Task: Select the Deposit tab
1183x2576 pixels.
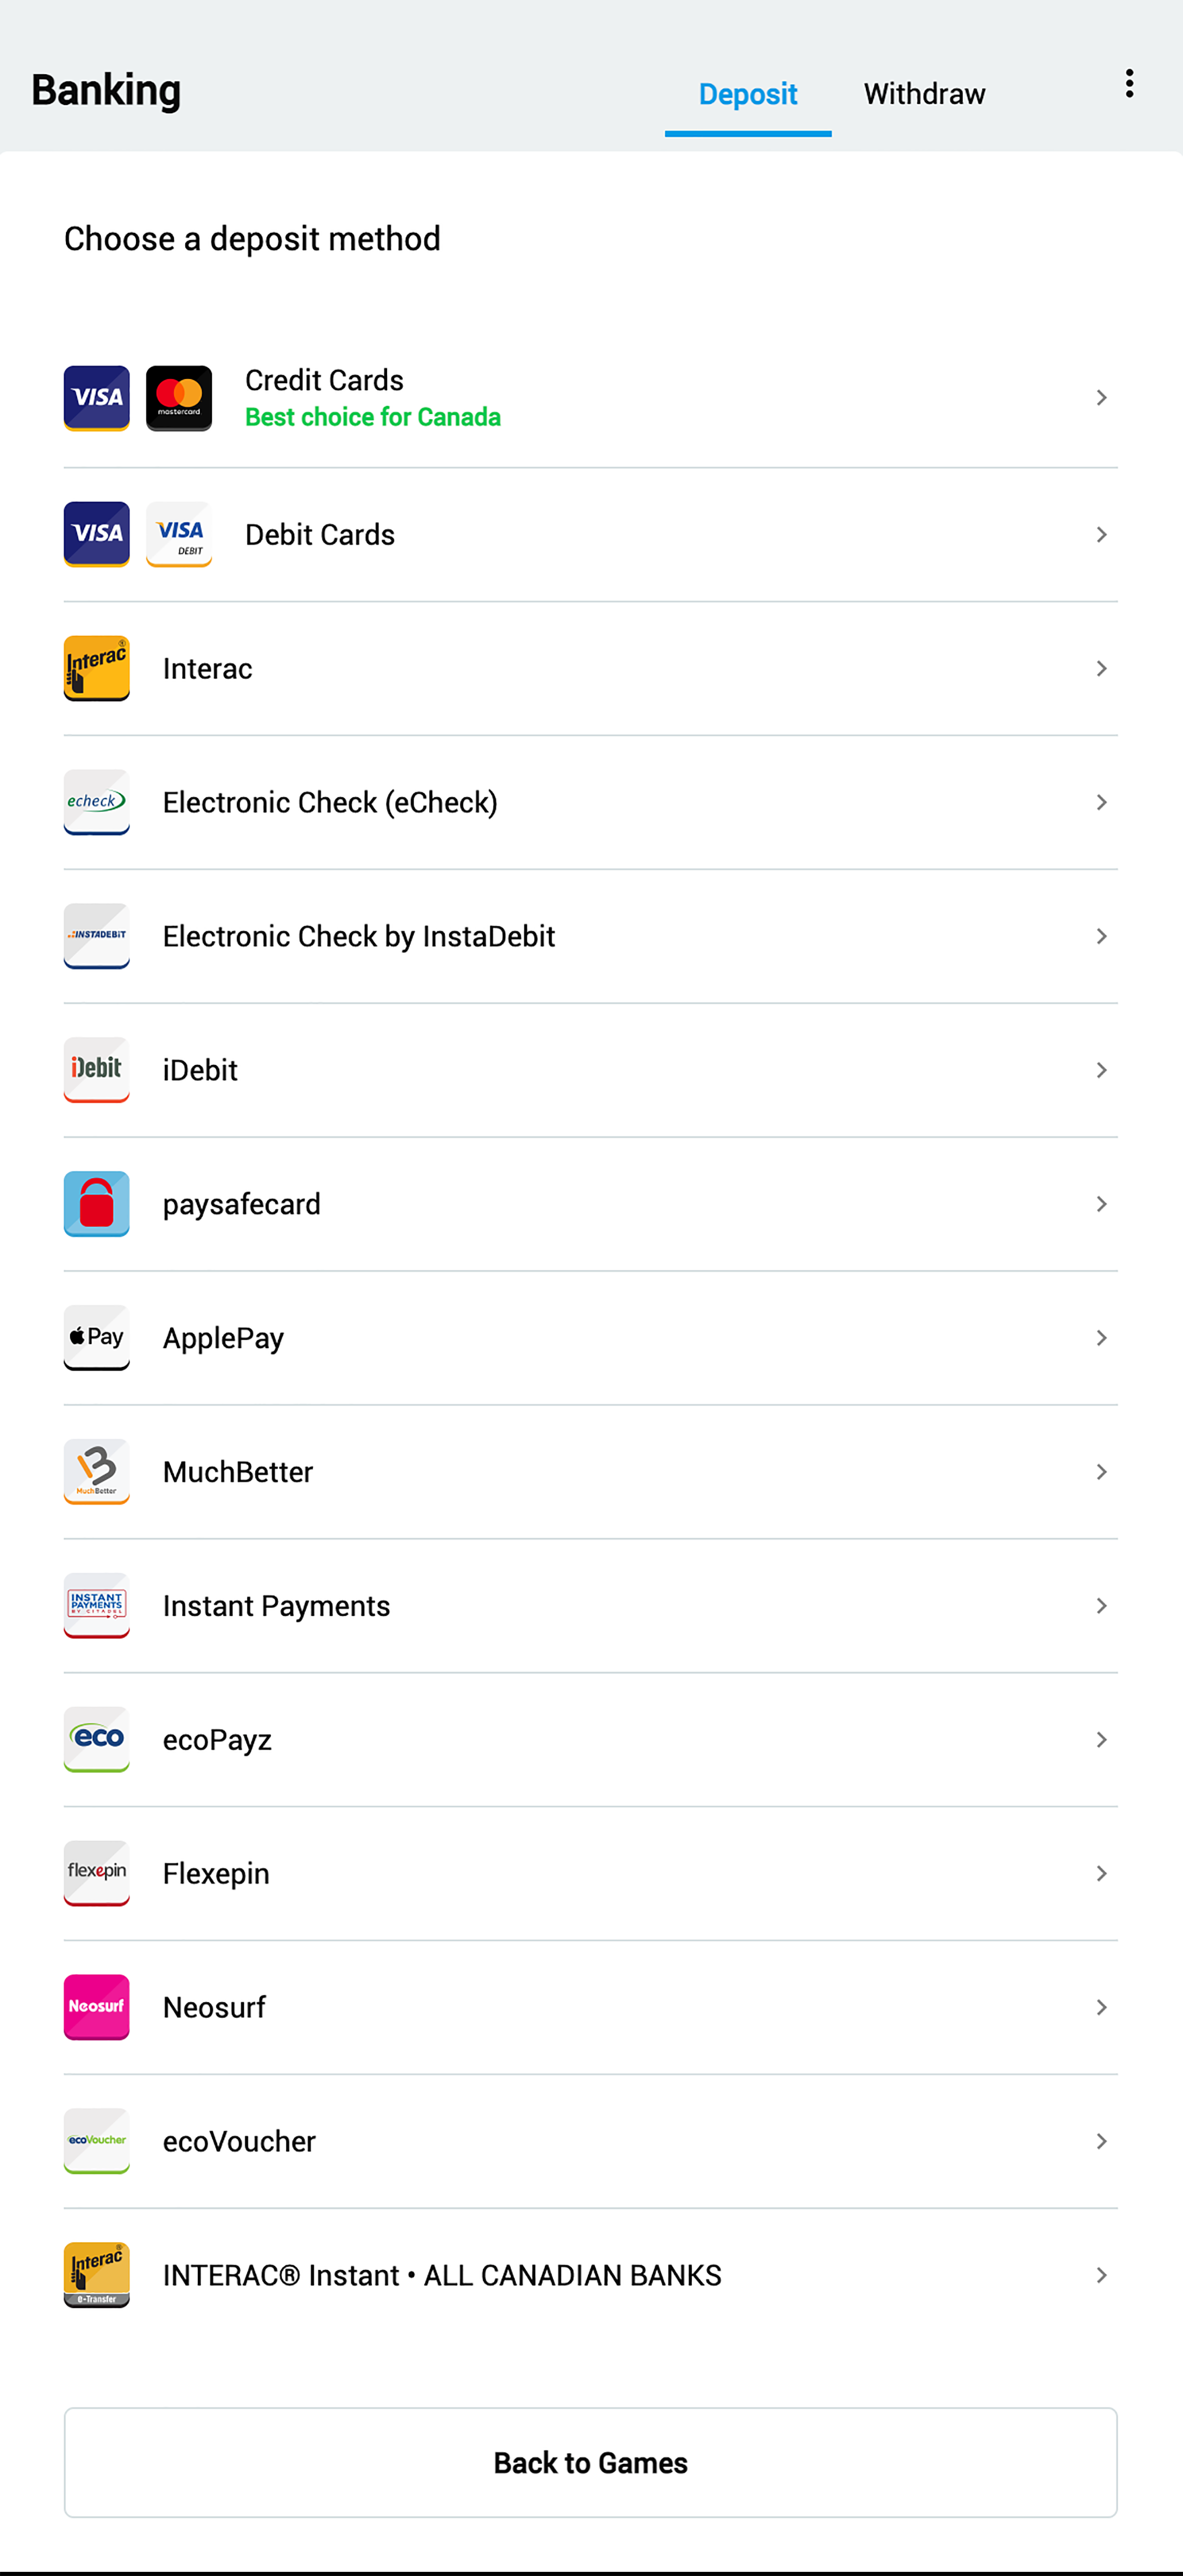Action: coord(747,94)
